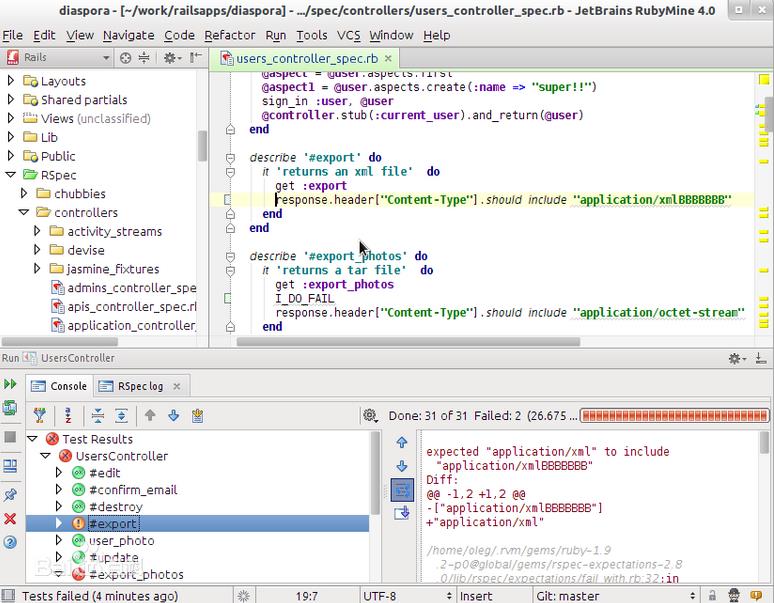Screen dimensions: 774x603
Task: Click the alphabetical sort icon in test toolbar
Action: tap(68, 415)
